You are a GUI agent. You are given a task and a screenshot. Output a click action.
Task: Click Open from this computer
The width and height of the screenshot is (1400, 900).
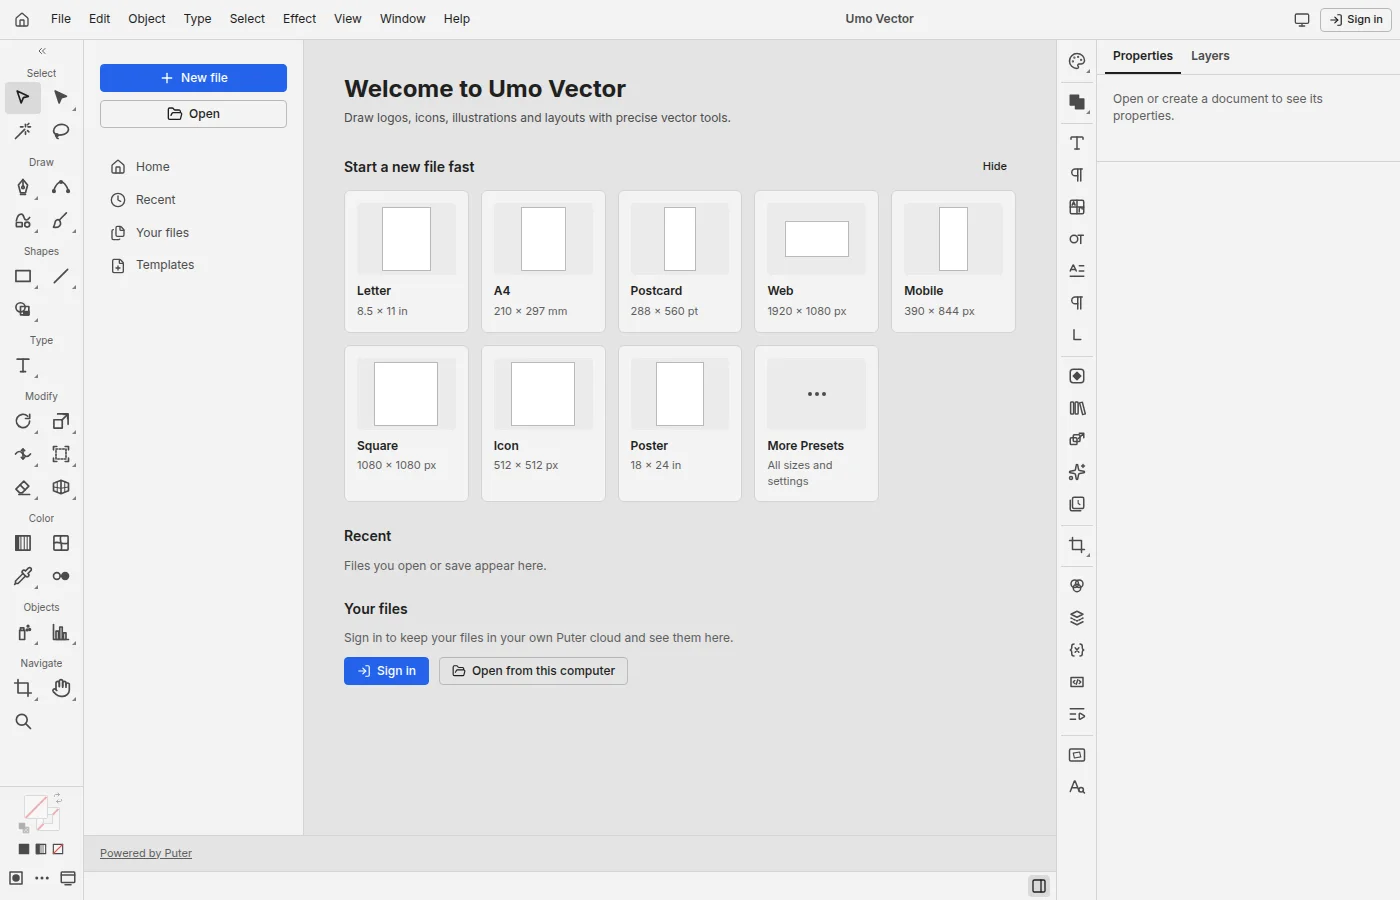click(533, 671)
